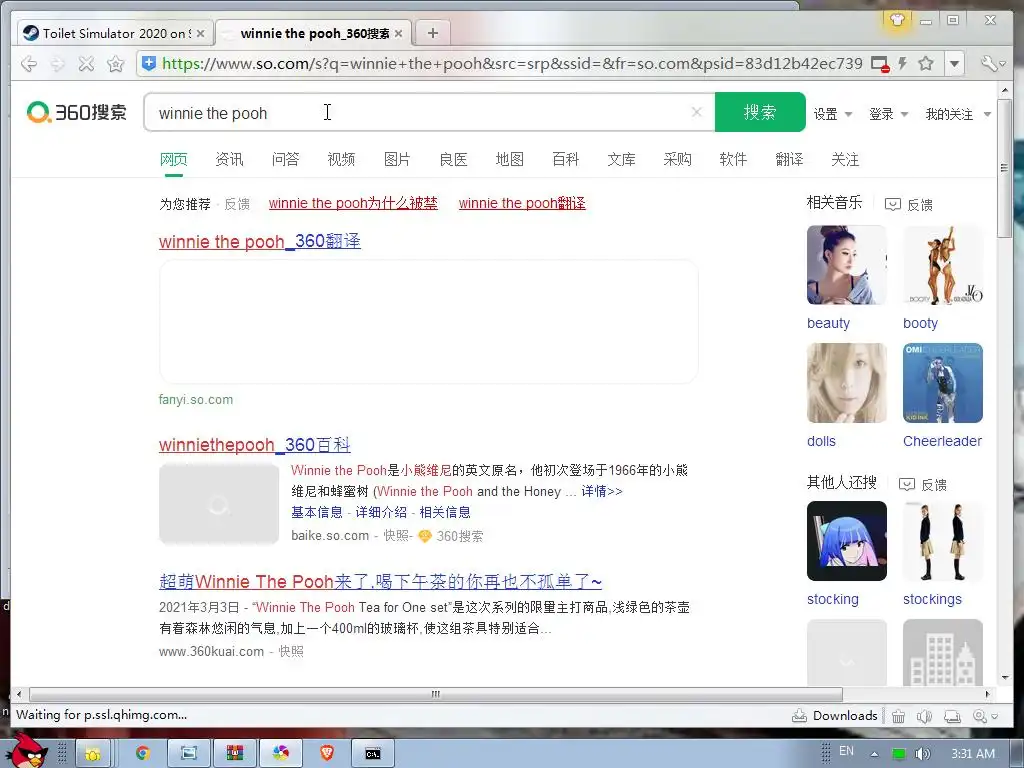Click speaker mute icon in browser status bar
1024x768 pixels.
924,716
